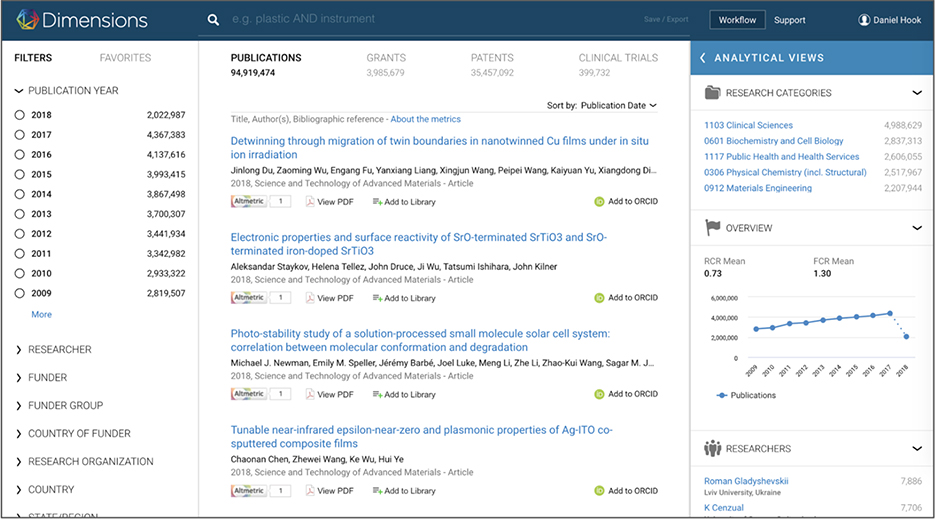Click the search magnifier icon
Image resolution: width=939 pixels, height=519 pixels.
click(212, 20)
